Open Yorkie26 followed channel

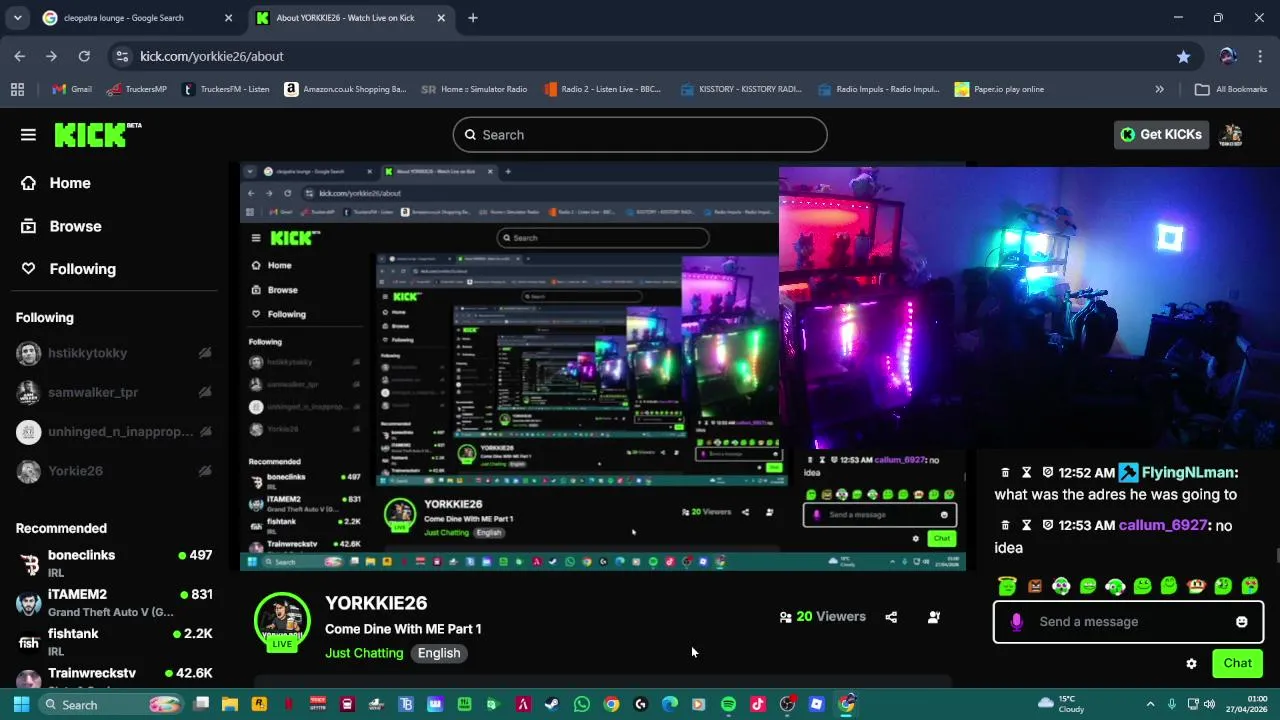click(x=115, y=471)
